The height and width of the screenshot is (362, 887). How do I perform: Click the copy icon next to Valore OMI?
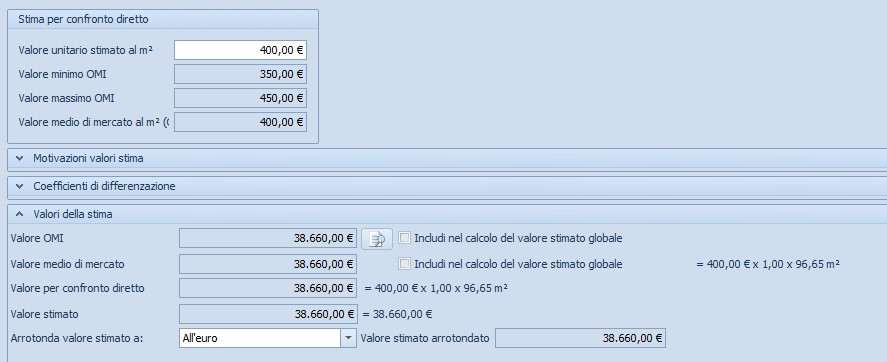click(x=377, y=239)
